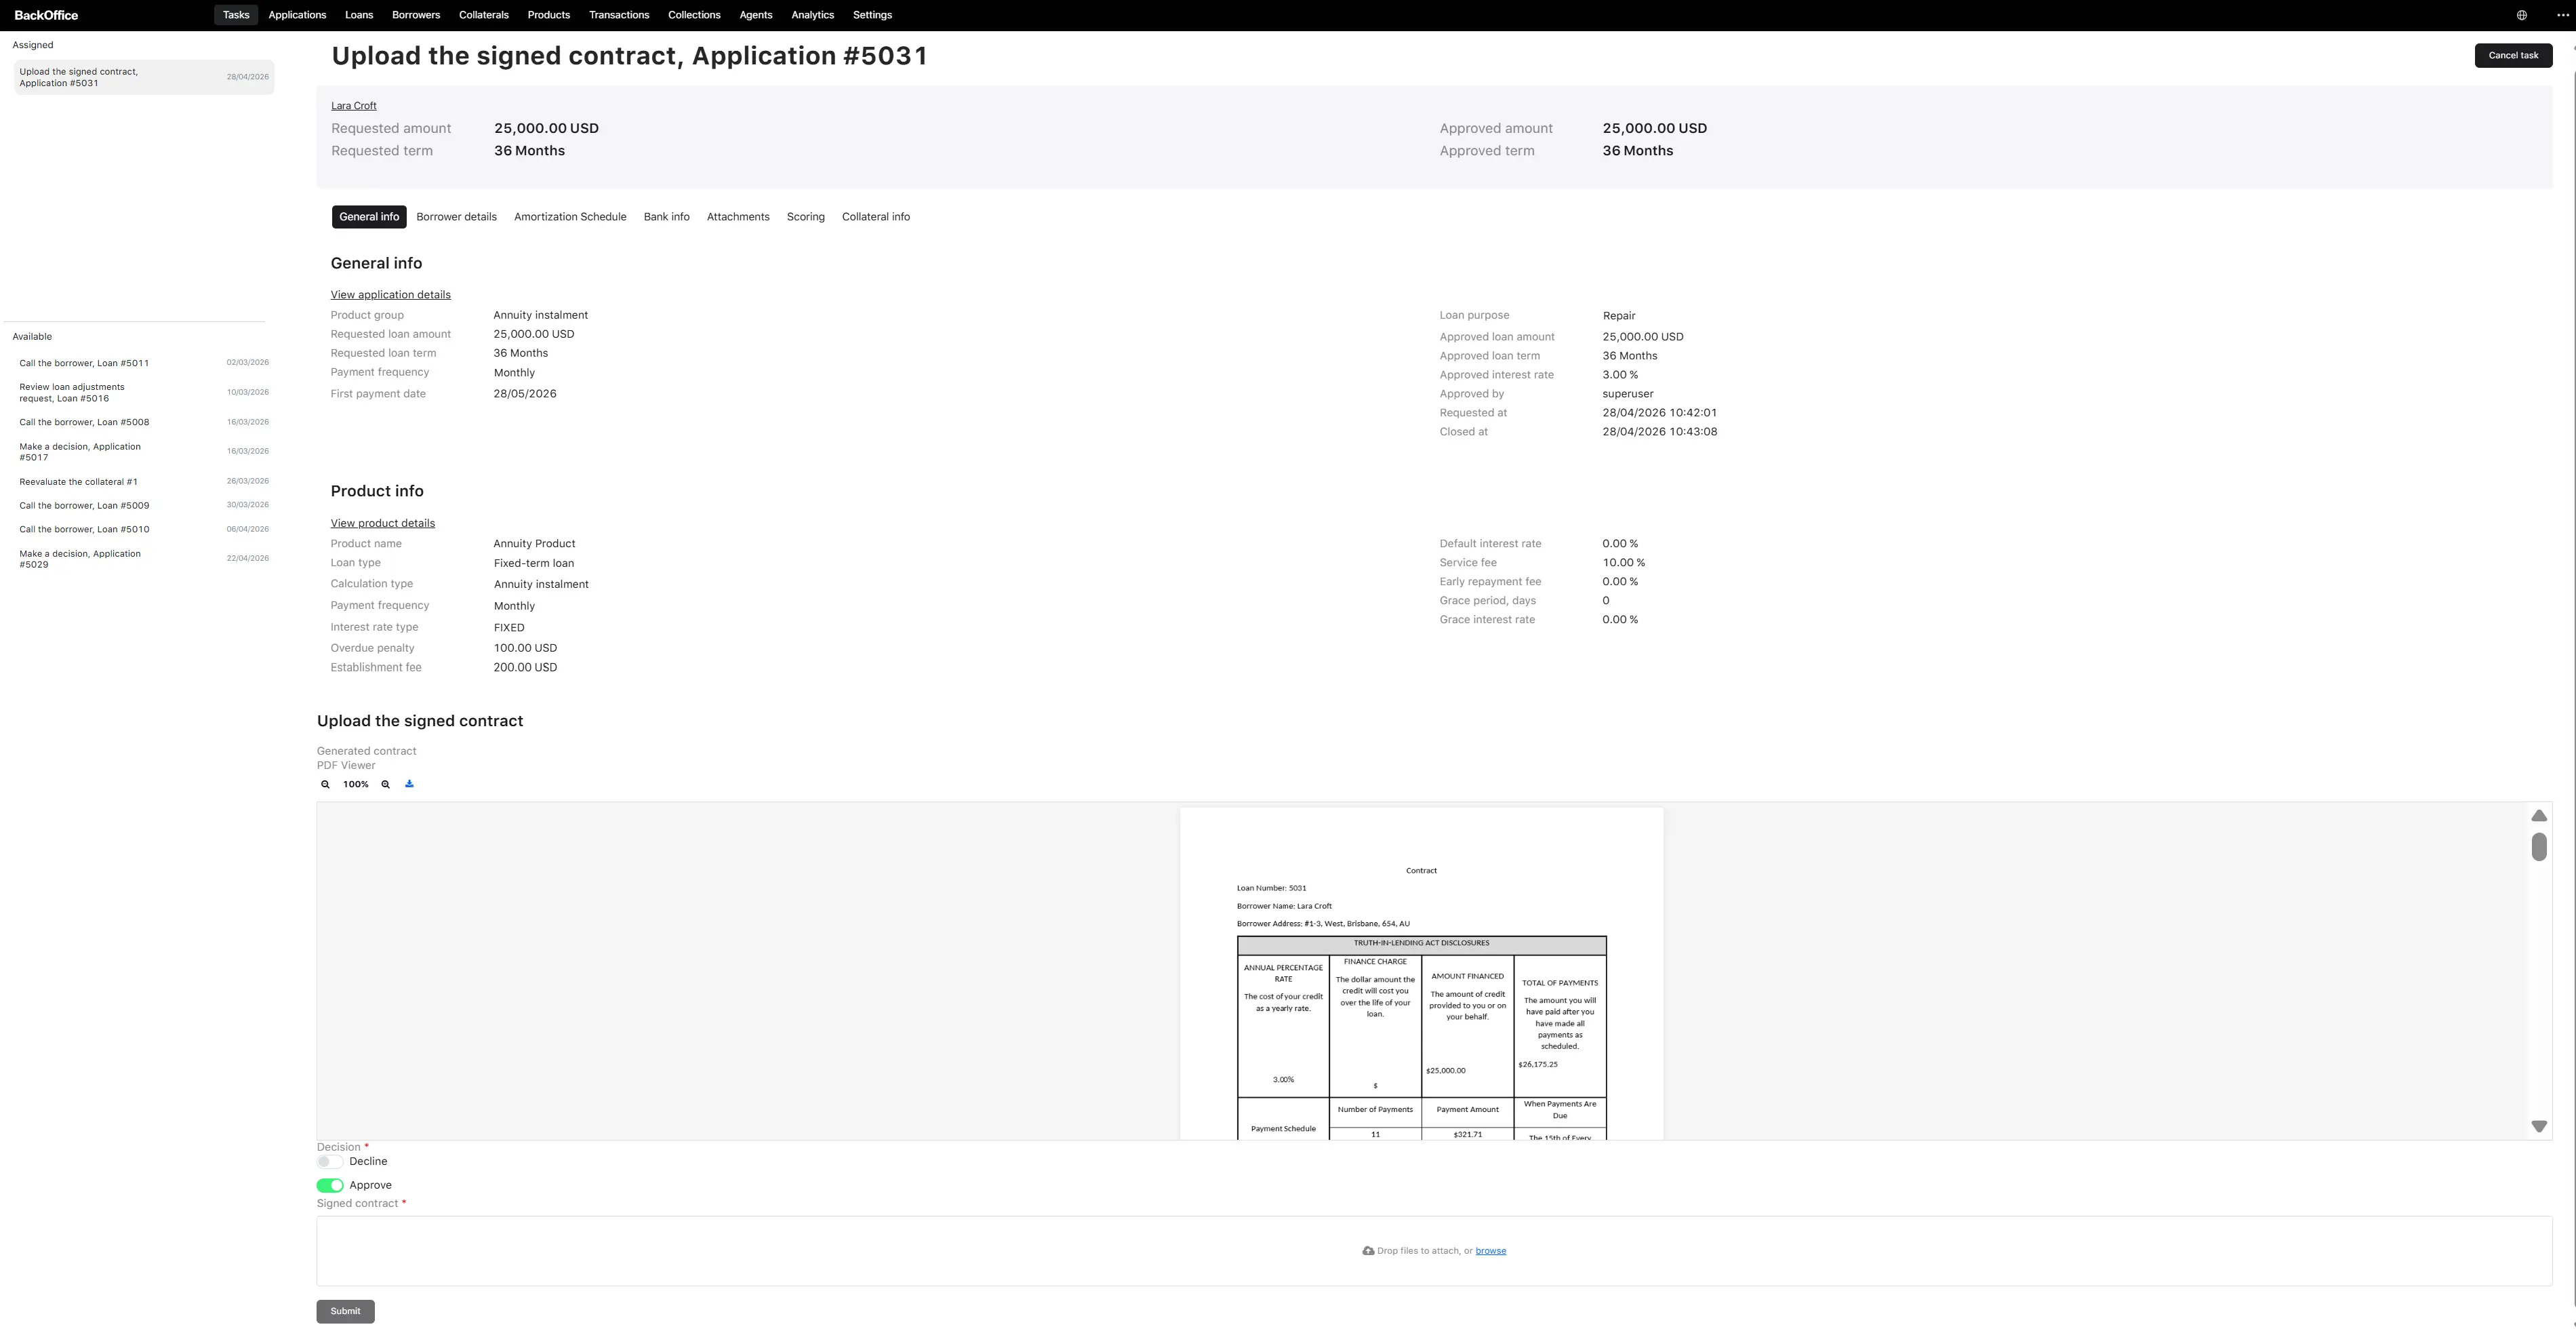
Task: Toggle the Decline decision switch
Action: pyautogui.click(x=329, y=1162)
